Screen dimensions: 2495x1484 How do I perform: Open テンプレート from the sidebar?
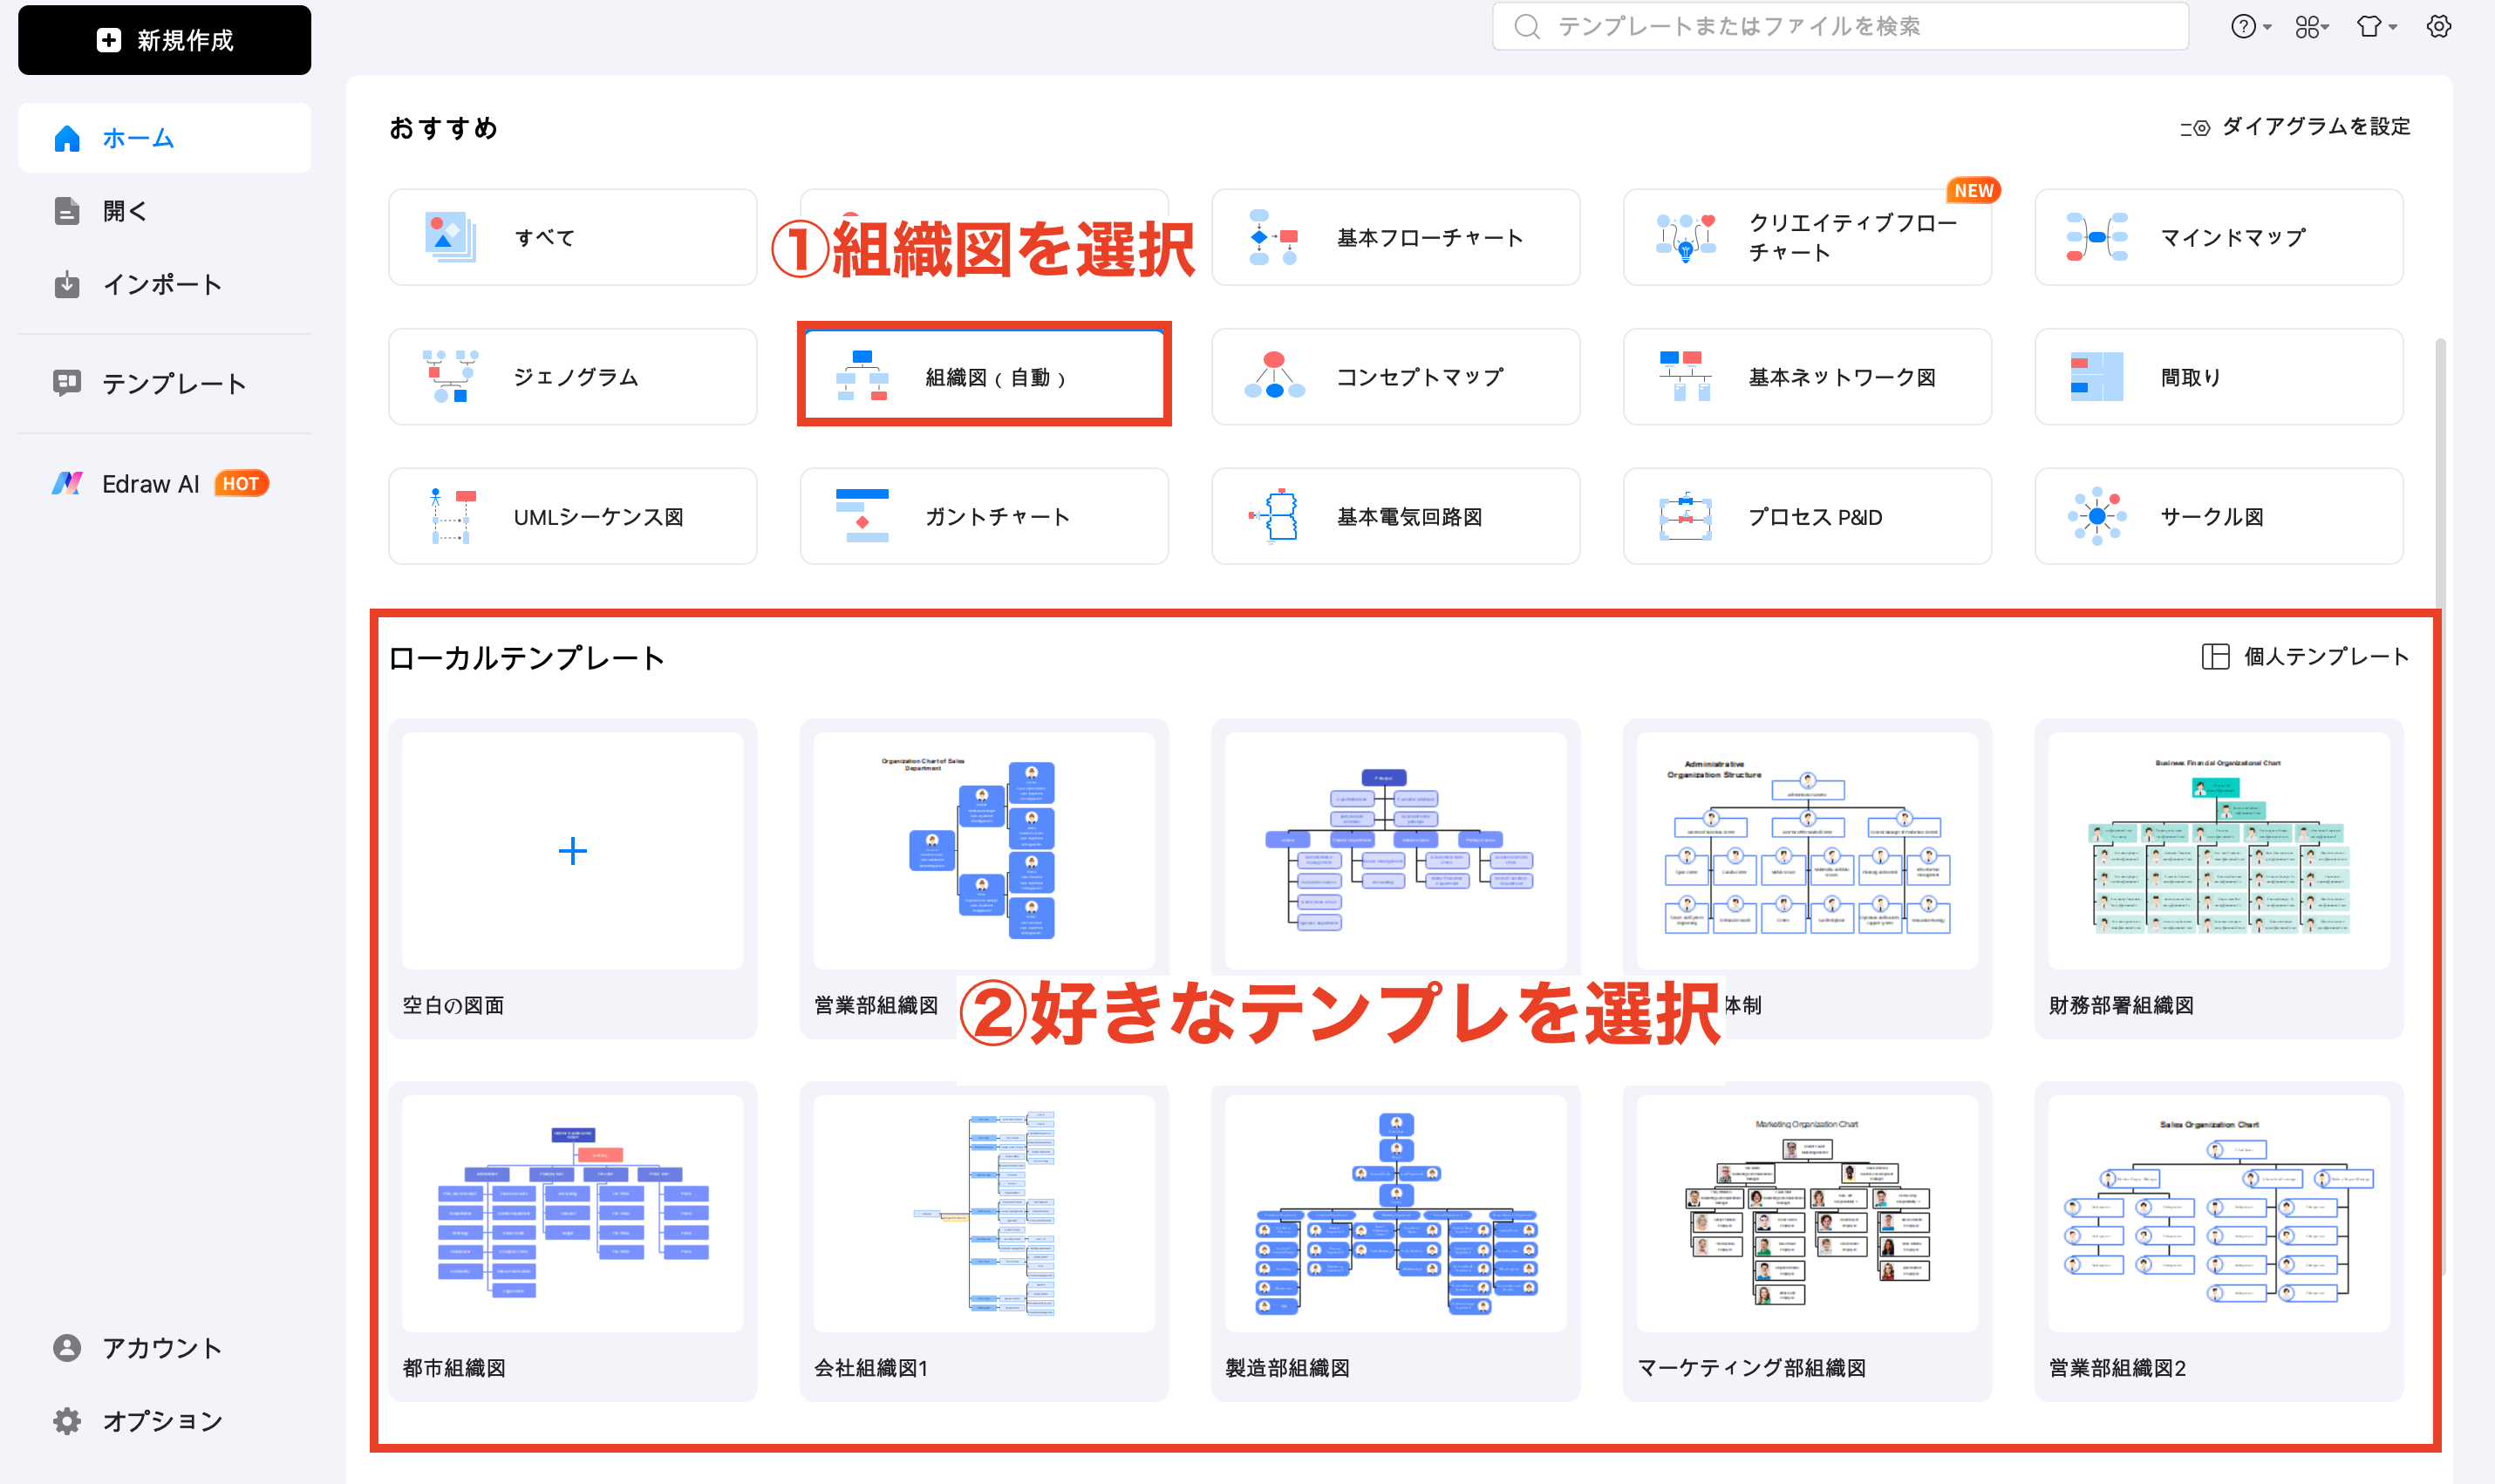[x=173, y=383]
